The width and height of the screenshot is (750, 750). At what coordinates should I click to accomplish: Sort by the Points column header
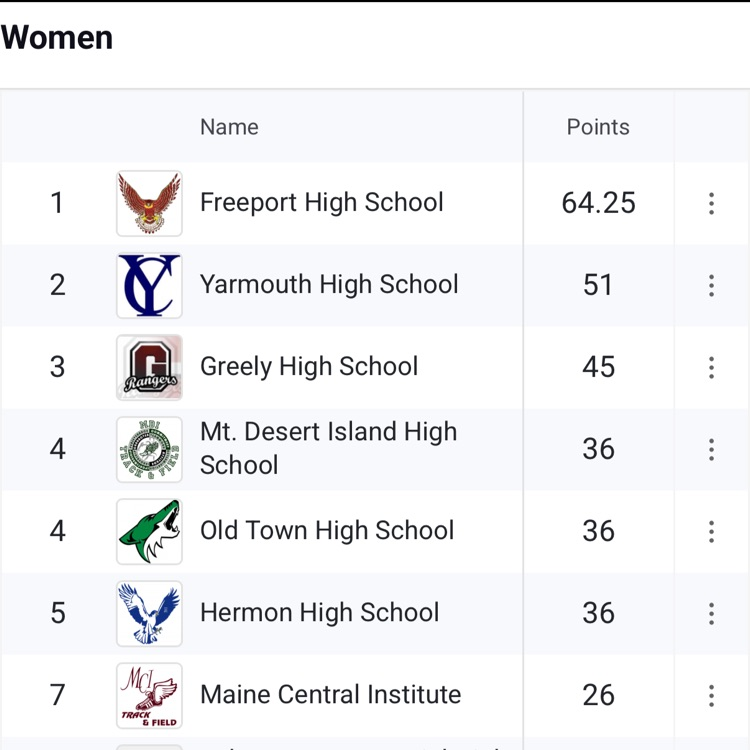pos(598,127)
